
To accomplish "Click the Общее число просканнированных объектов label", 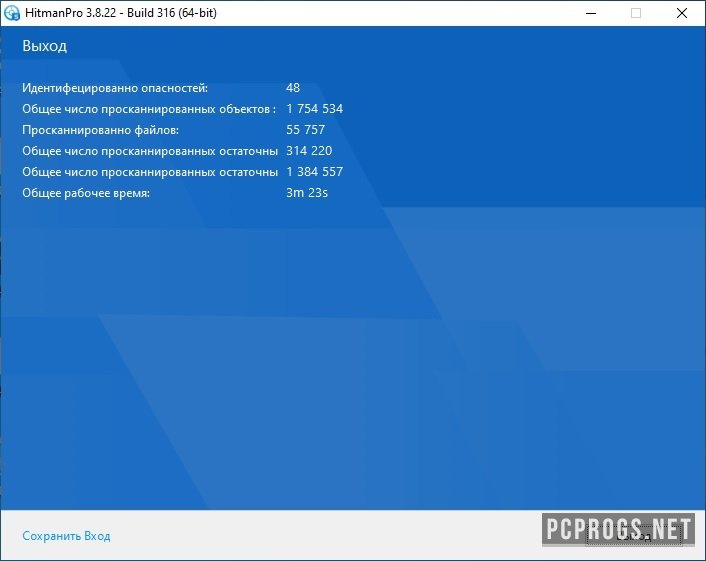I will pyautogui.click(x=149, y=109).
